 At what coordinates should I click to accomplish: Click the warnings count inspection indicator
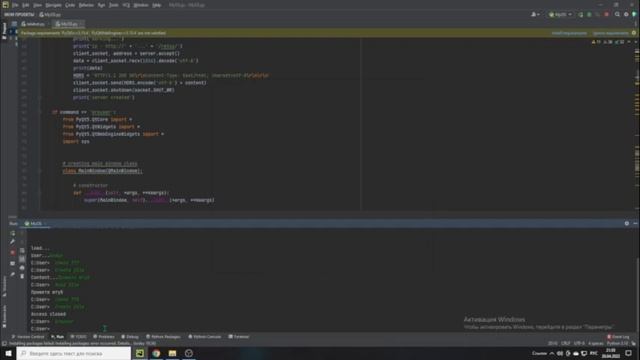click(x=596, y=42)
